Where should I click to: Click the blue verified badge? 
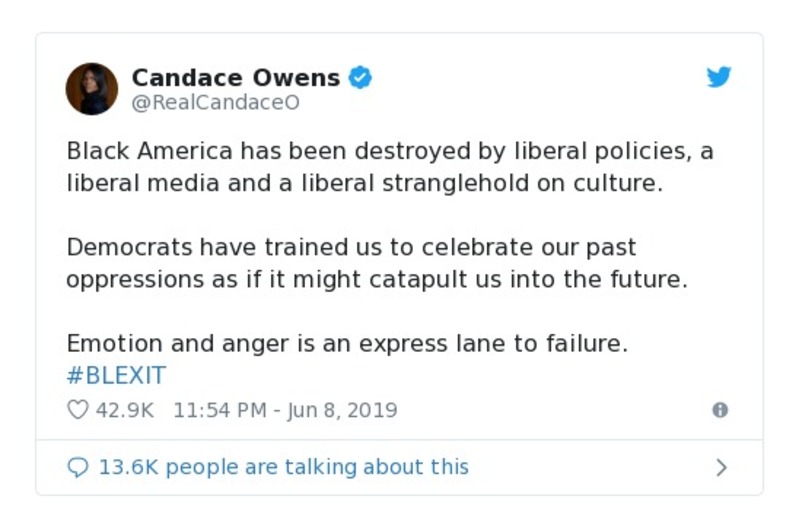[360, 77]
